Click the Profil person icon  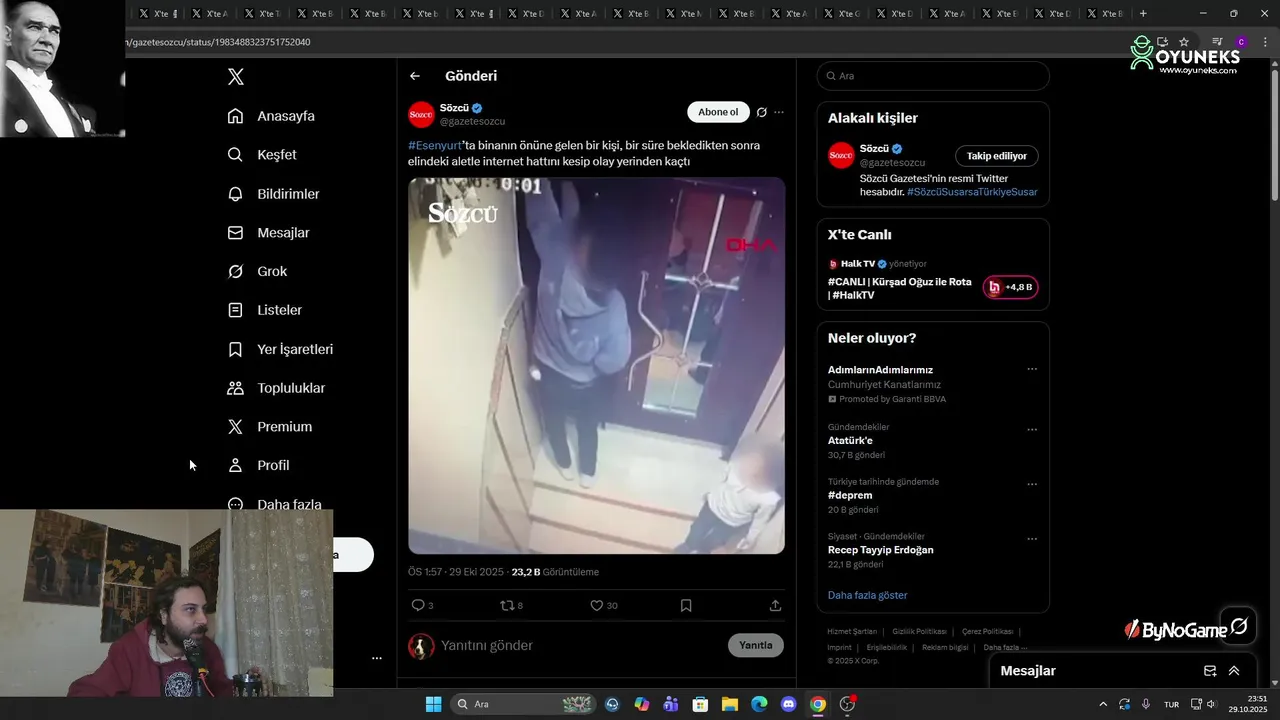click(x=235, y=465)
